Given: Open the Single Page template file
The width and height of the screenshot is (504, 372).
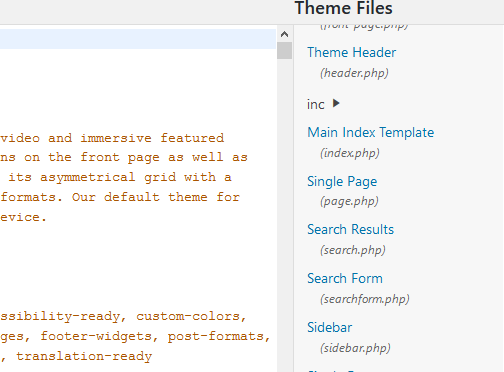Looking at the screenshot, I should (342, 181).
